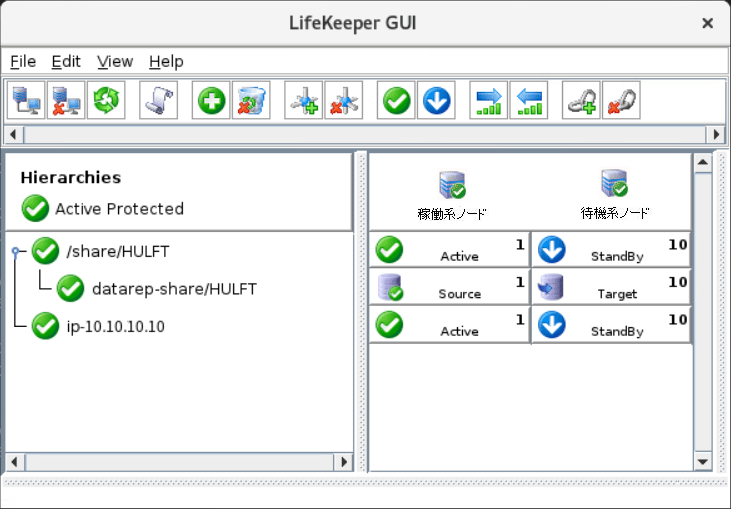Click the hierarchy panel scroll right arrow
Image resolution: width=731 pixels, height=509 pixels.
click(344, 462)
